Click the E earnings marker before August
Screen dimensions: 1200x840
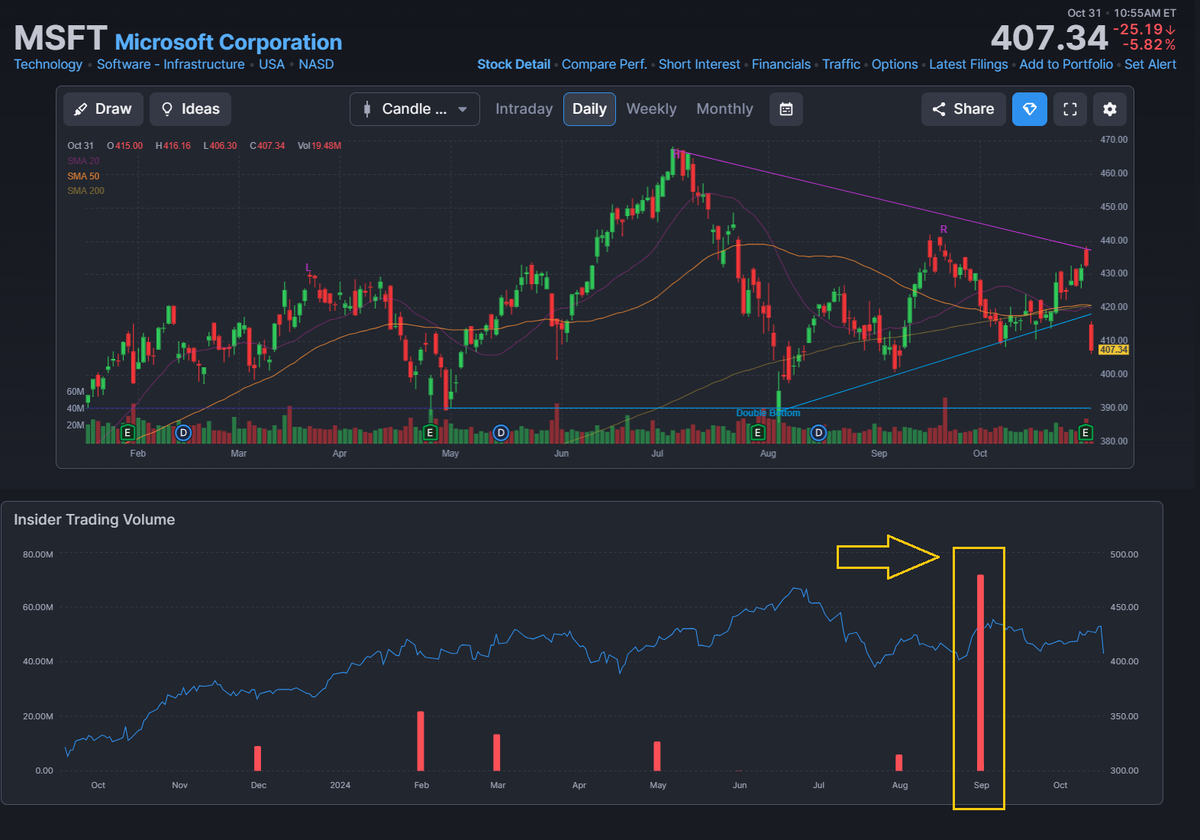pyautogui.click(x=758, y=433)
